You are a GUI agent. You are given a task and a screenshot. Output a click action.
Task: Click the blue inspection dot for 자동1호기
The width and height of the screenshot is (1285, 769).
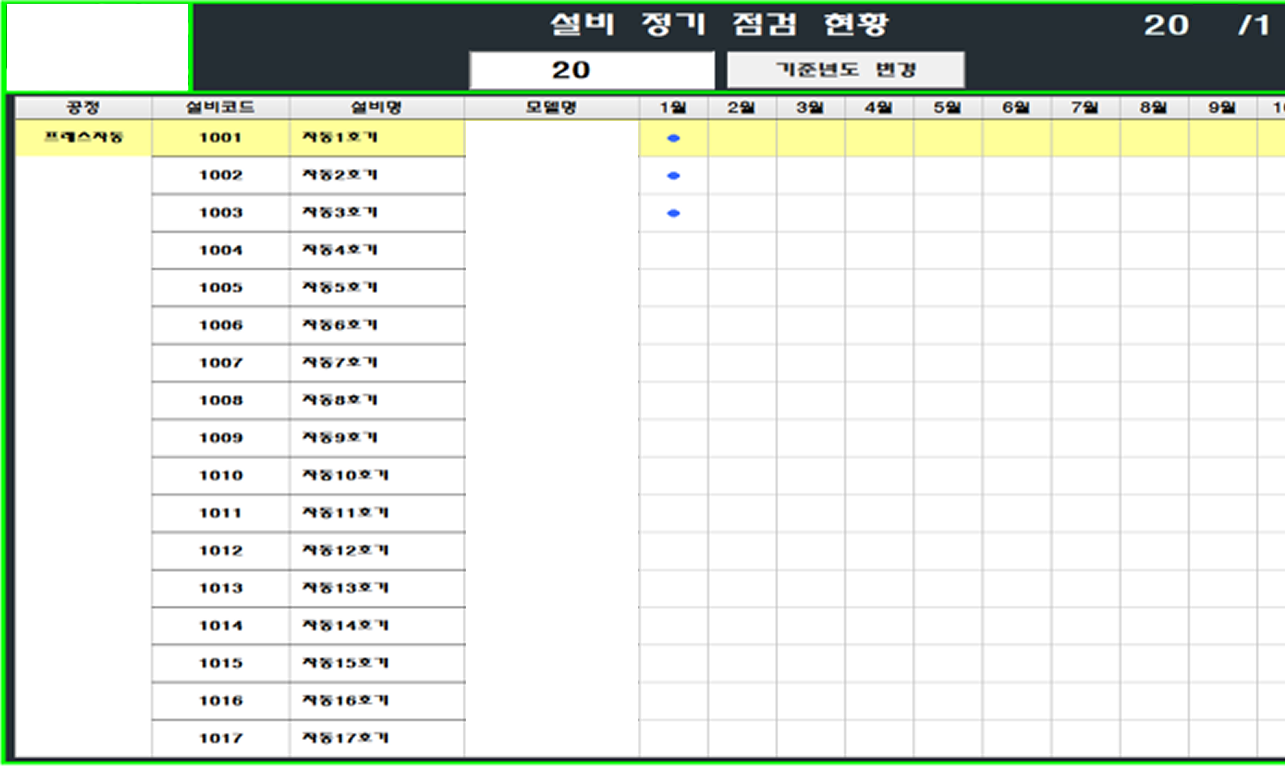672,137
